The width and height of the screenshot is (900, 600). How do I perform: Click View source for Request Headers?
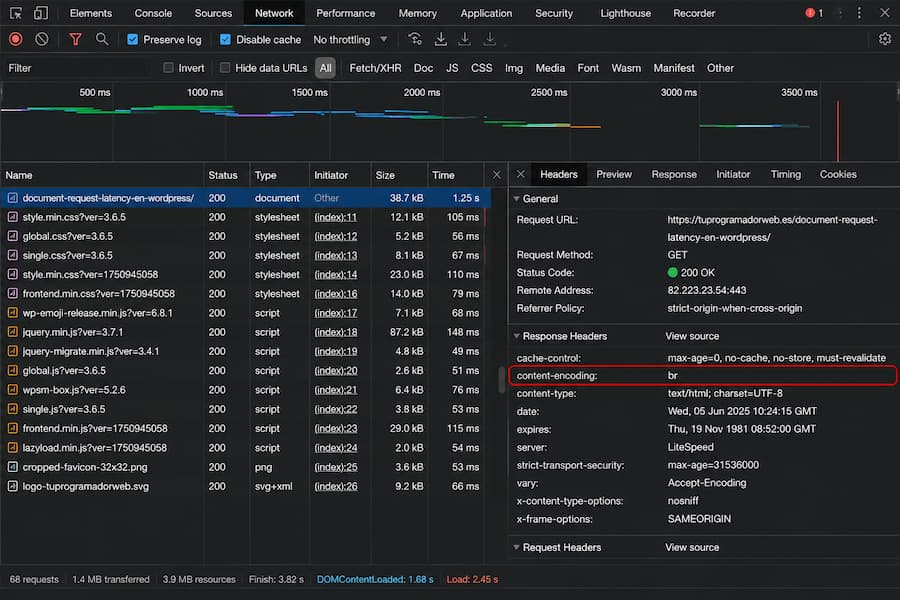[x=692, y=547]
